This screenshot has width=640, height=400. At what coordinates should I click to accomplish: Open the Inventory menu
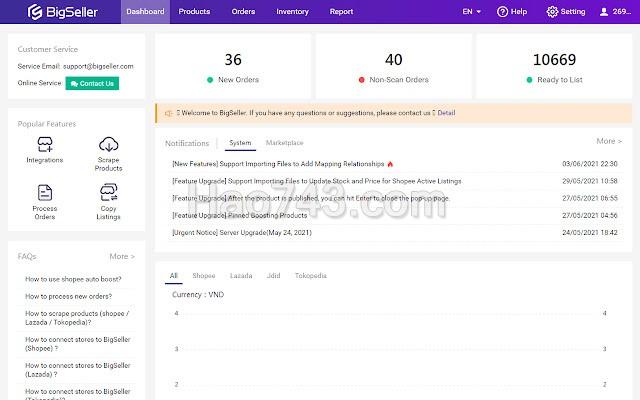point(292,12)
